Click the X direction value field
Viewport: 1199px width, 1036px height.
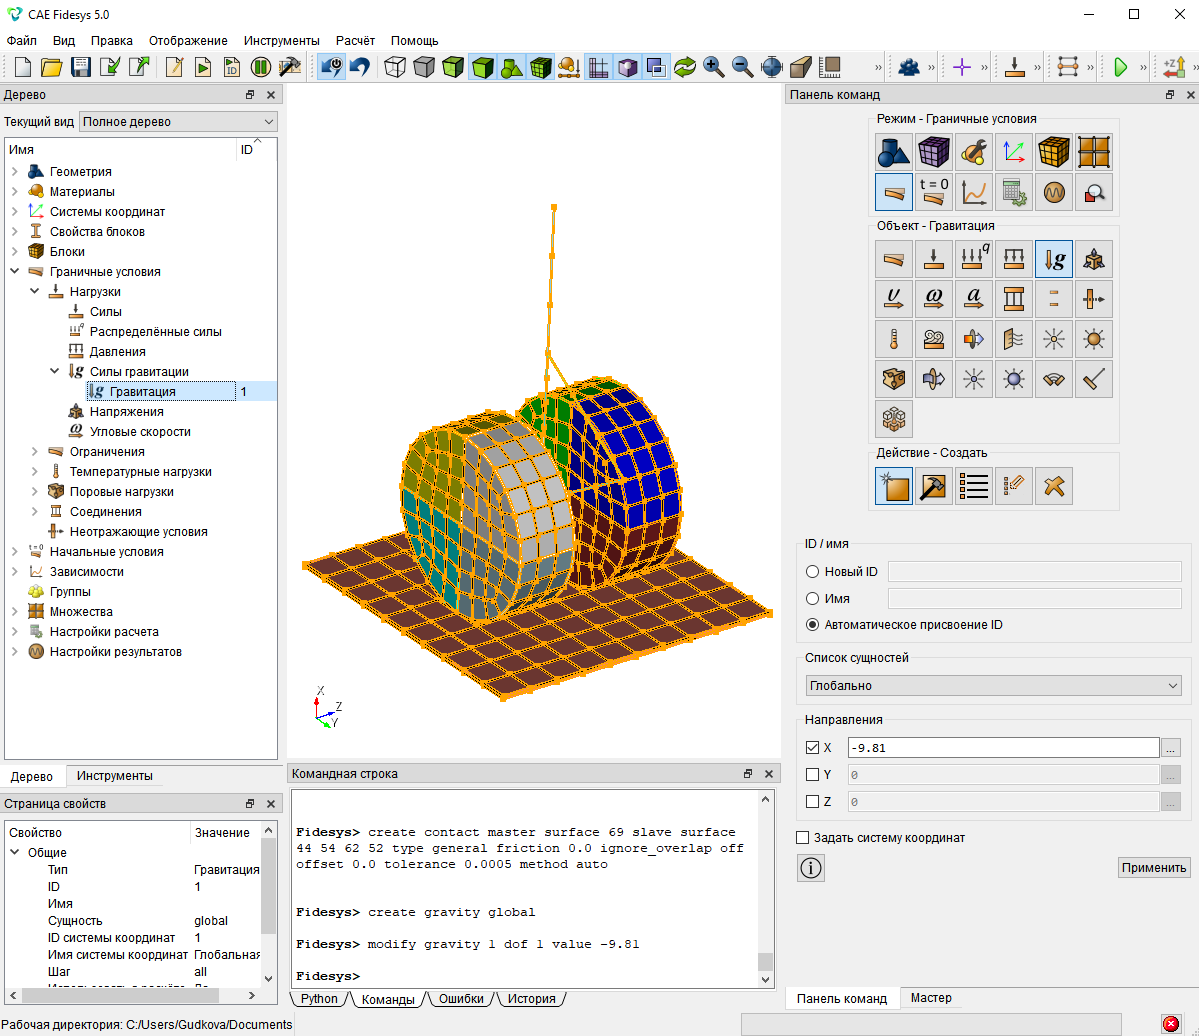[1003, 748]
